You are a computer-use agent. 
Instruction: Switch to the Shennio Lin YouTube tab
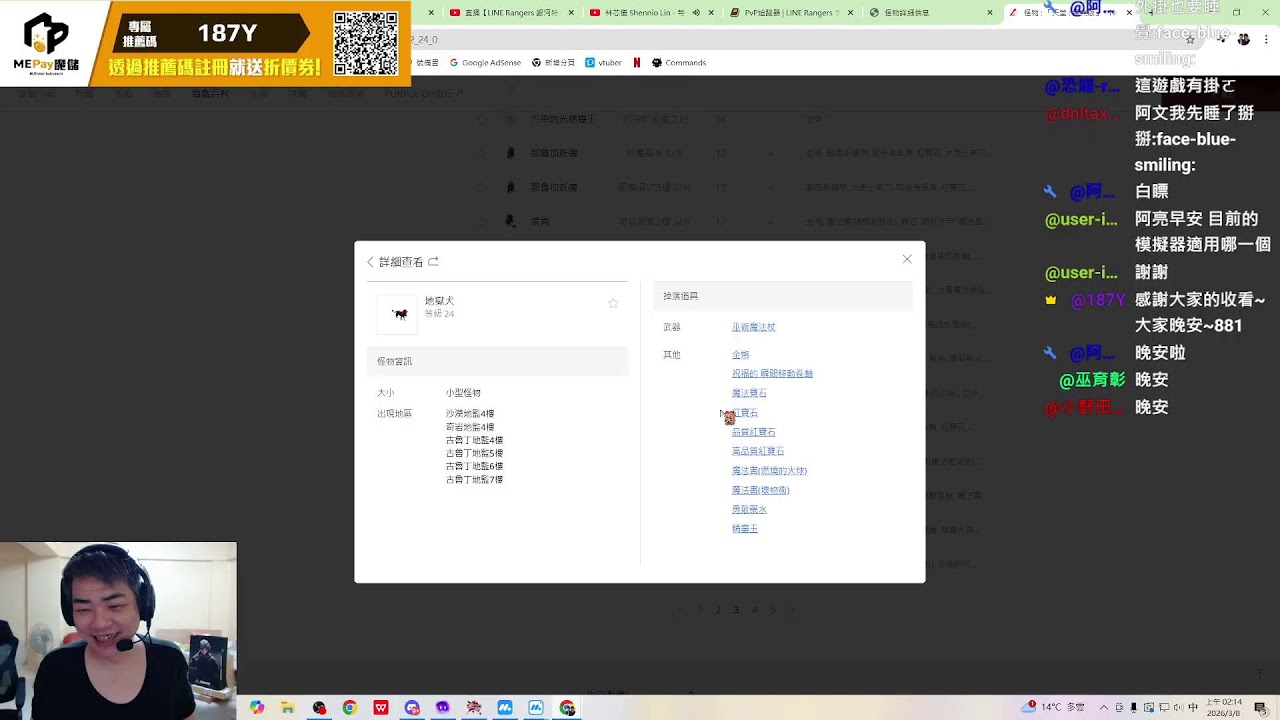pos(645,13)
